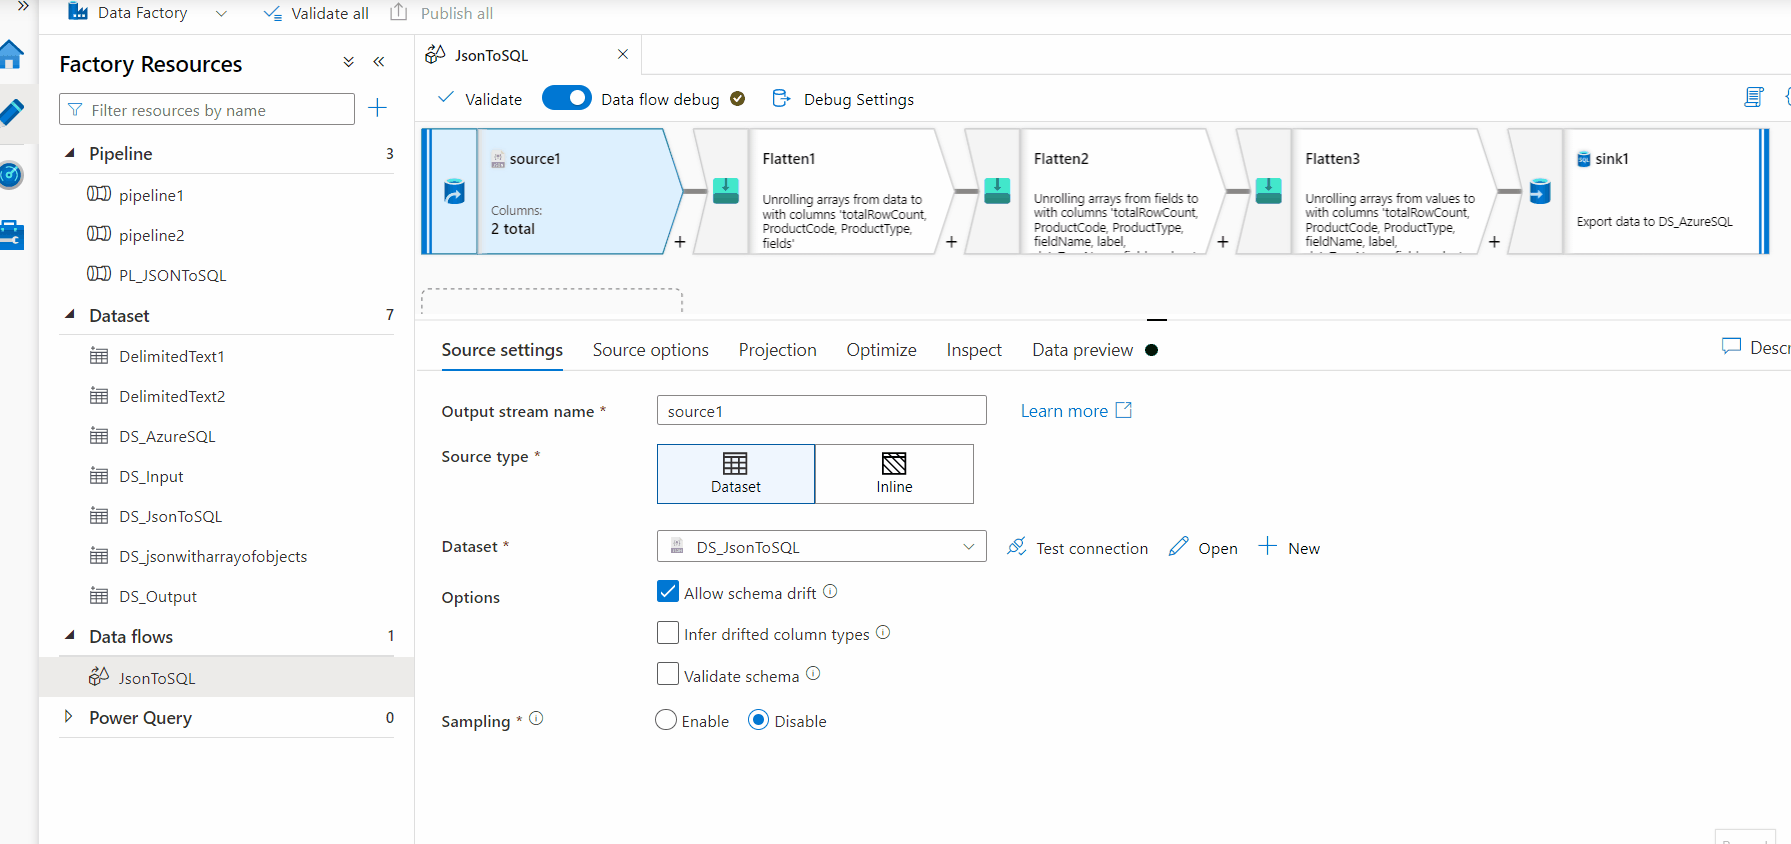Select JsonToSQL data flow in tree

point(226,677)
